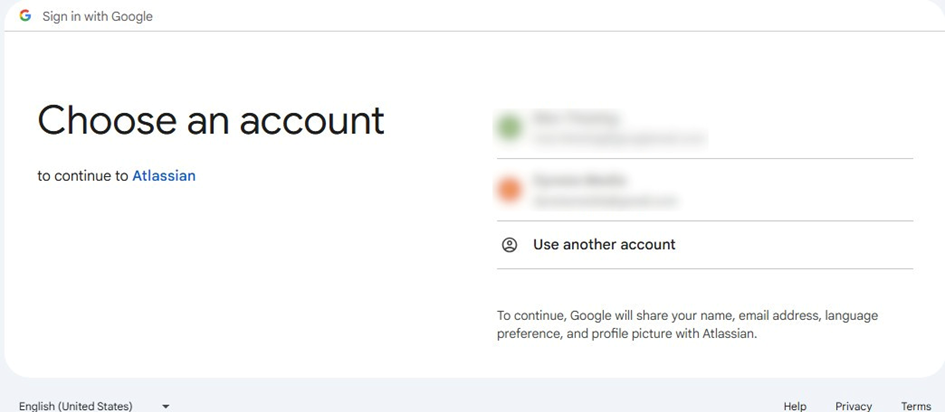Screen dimensions: 945x412
Task: Click the blurred email under second account
Action: click(x=605, y=201)
